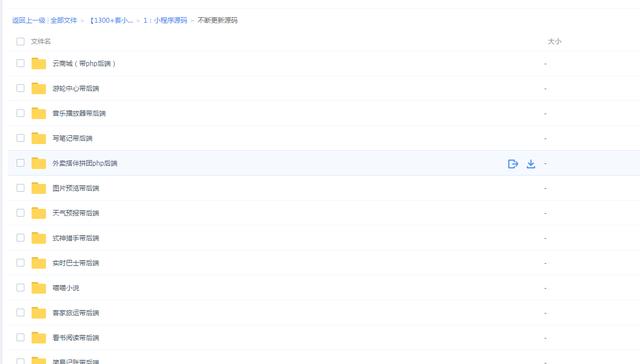This screenshot has height=364, width=640.
Task: Open the 1：小程序源码 breadcrumb folder
Action: coord(165,20)
